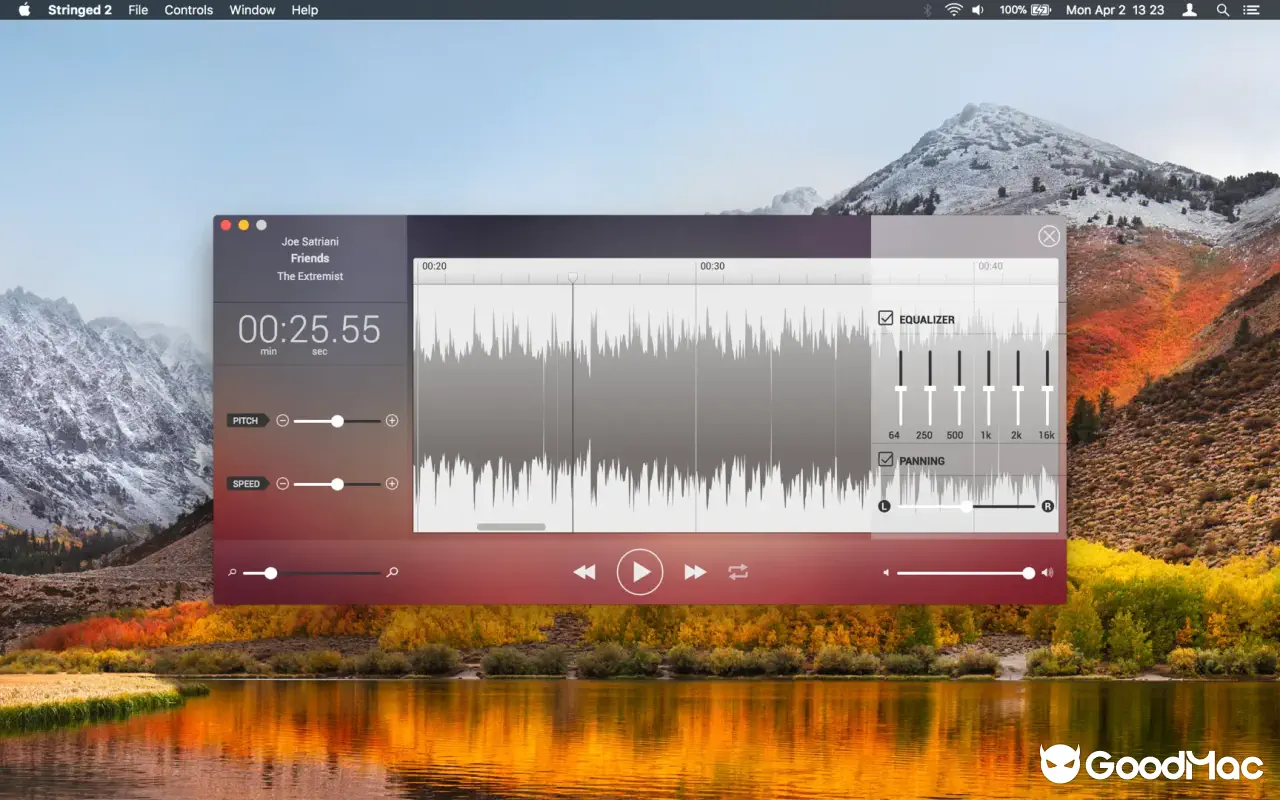Click the fast-forward button
The width and height of the screenshot is (1280, 800).
pyautogui.click(x=695, y=572)
